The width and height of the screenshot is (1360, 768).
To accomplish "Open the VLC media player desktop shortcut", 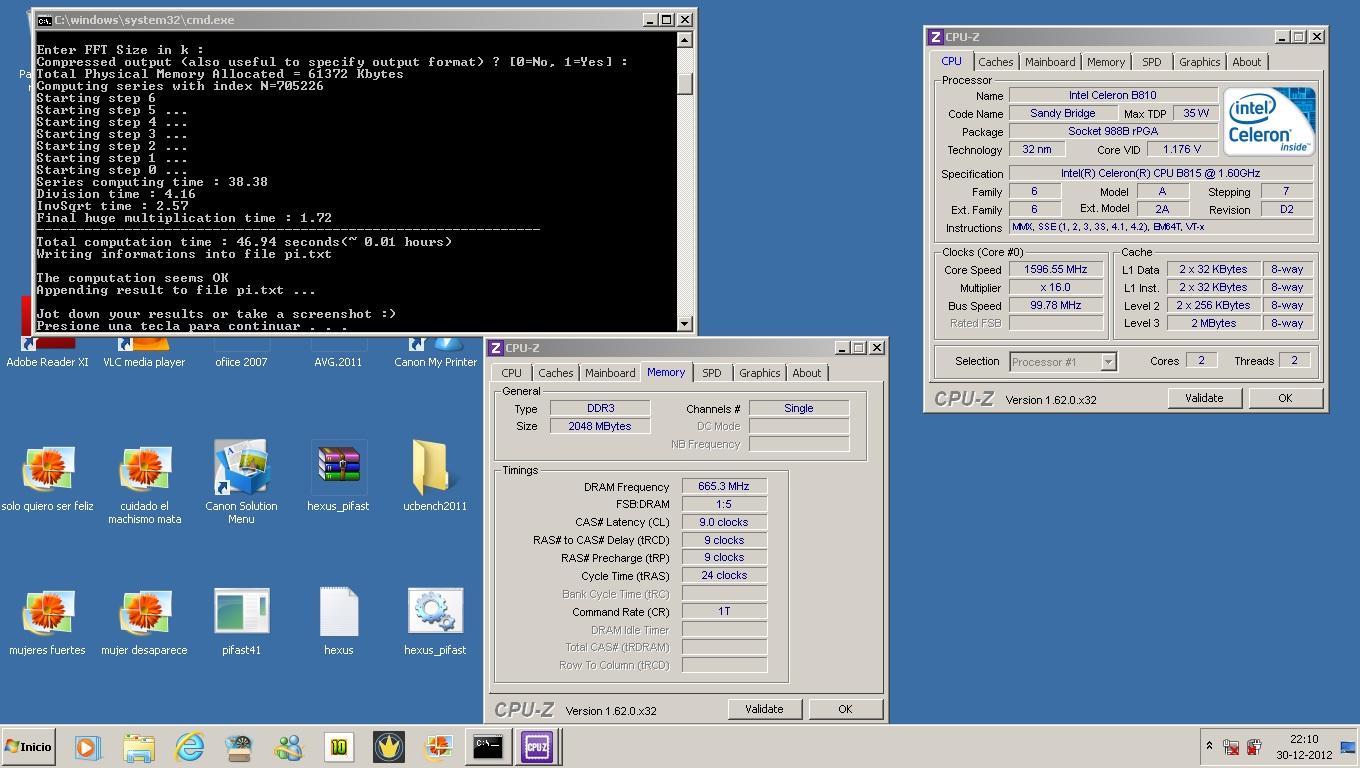I will coord(144,352).
